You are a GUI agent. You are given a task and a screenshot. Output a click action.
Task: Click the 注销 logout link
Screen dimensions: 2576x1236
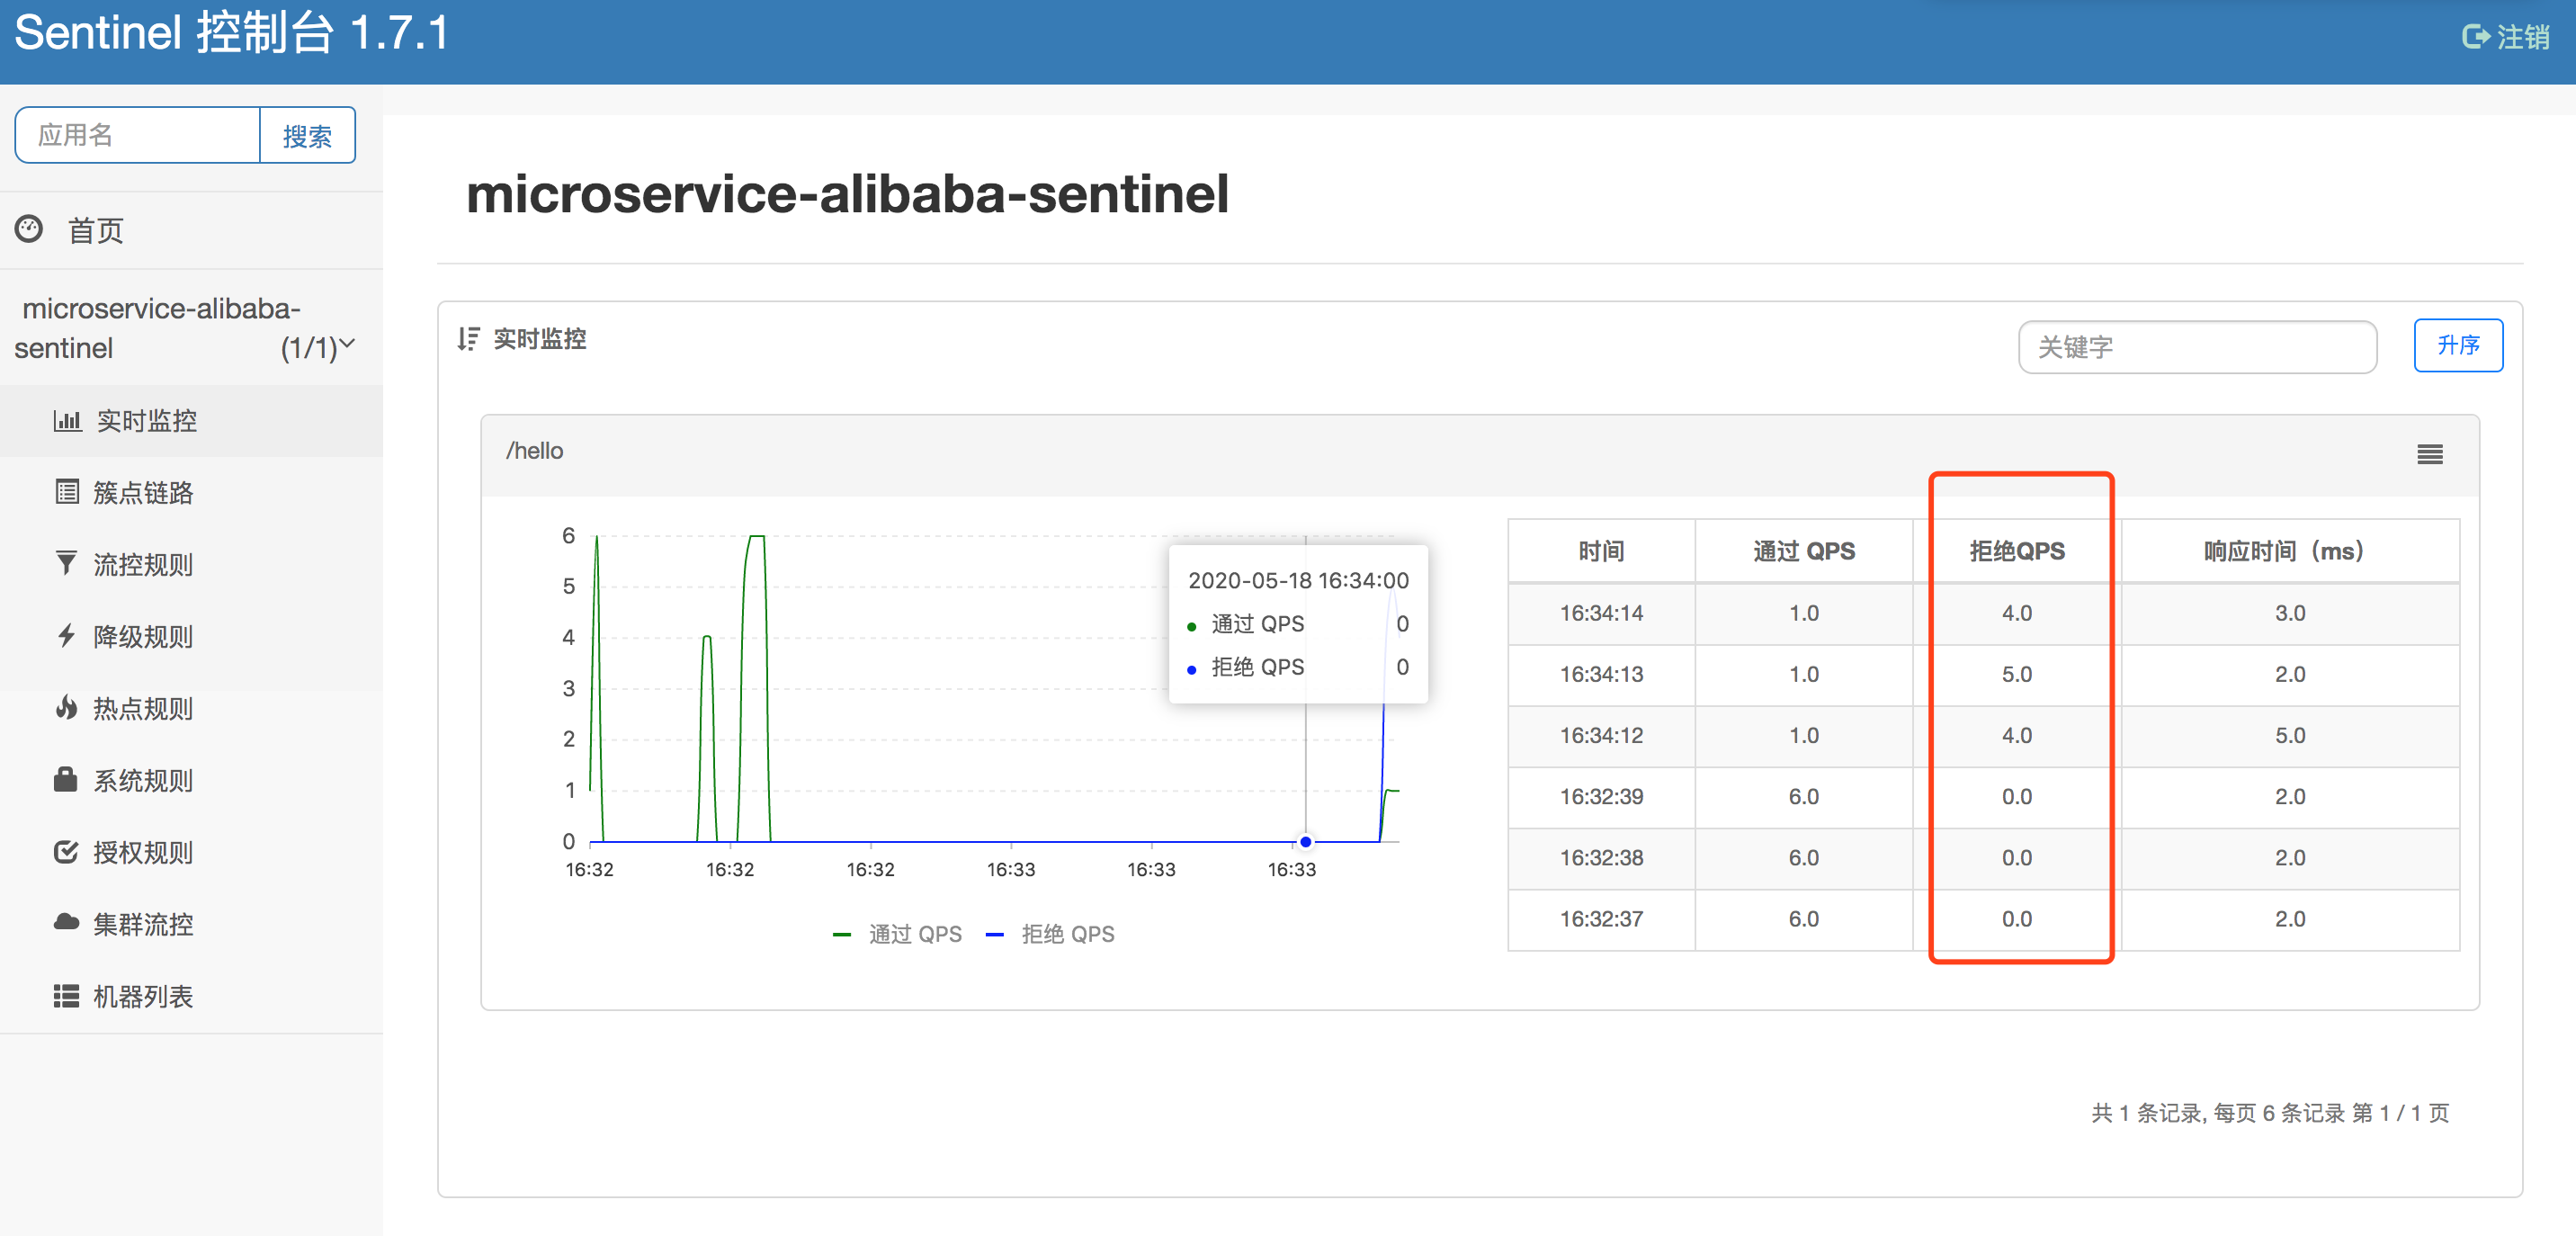tap(2506, 37)
